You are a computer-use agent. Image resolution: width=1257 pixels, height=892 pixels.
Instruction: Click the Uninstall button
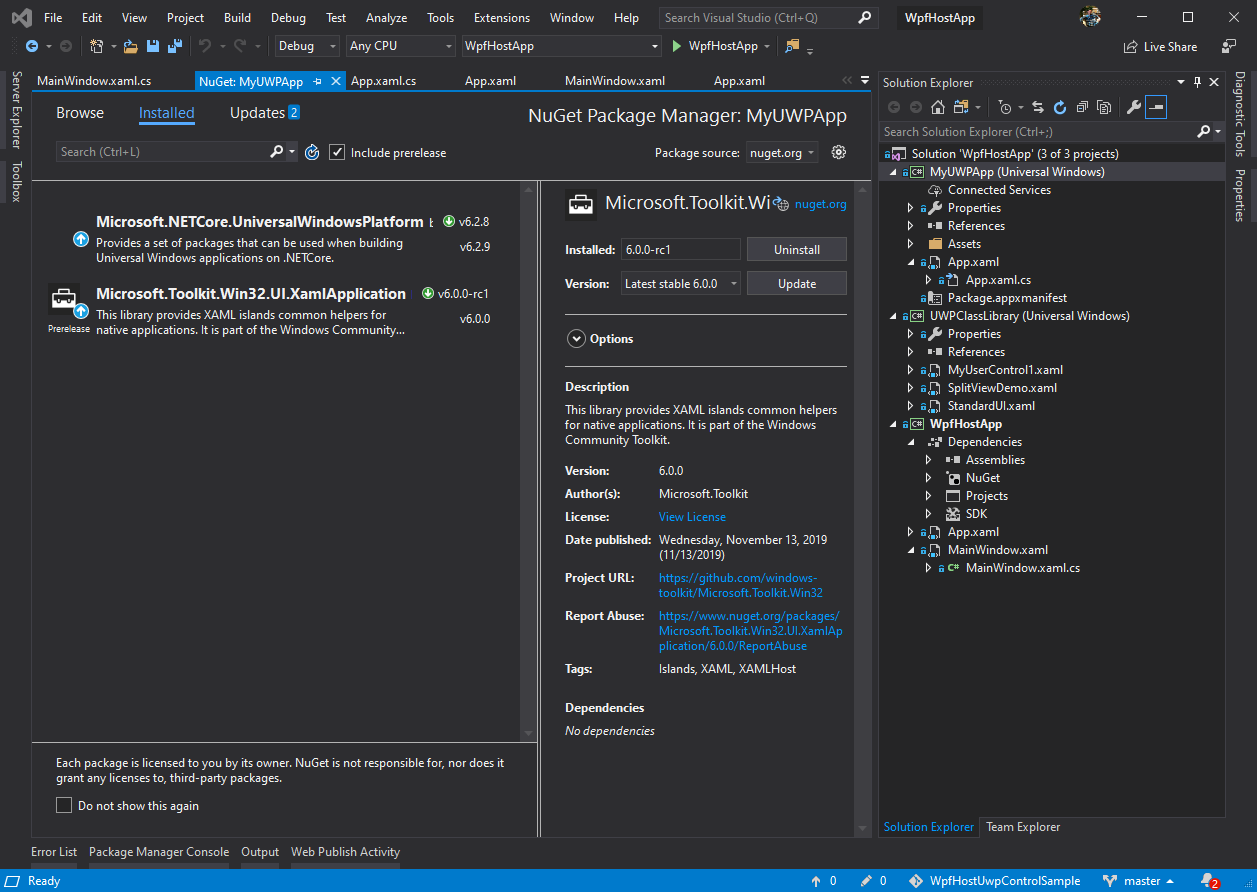click(x=796, y=250)
